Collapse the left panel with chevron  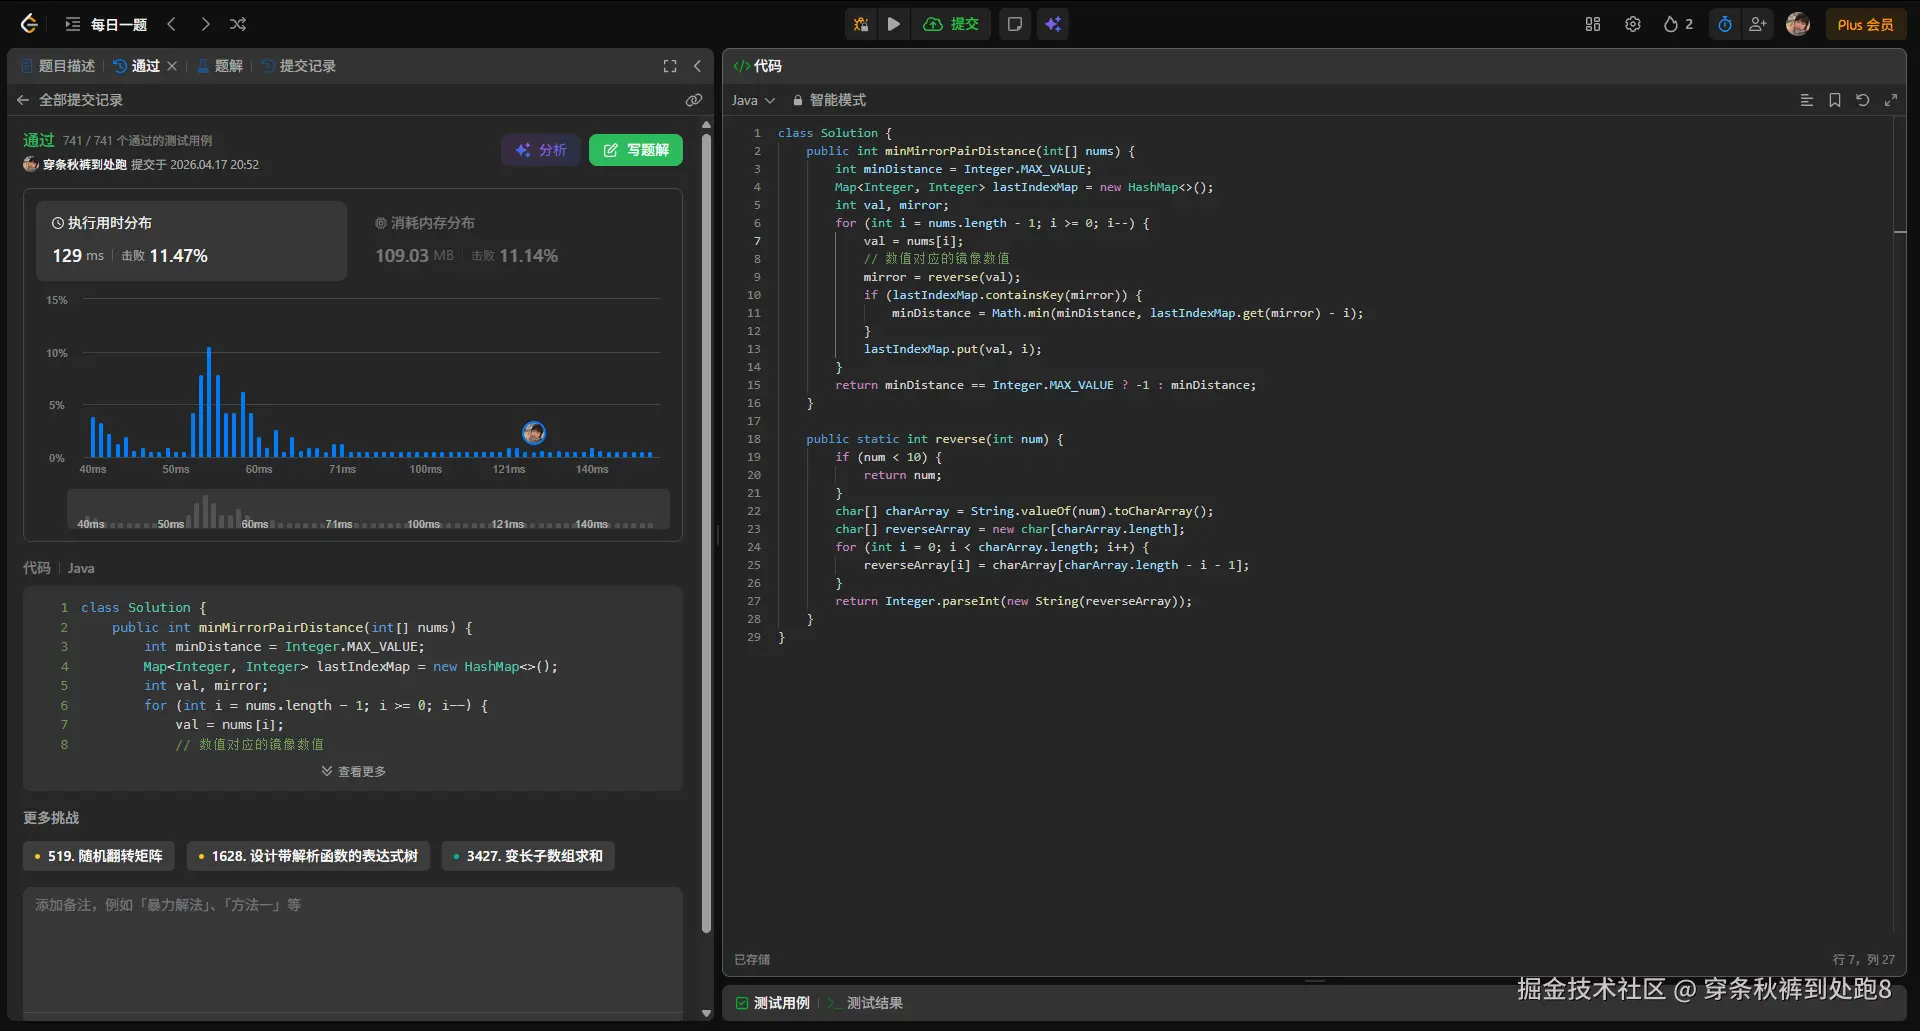pos(697,66)
